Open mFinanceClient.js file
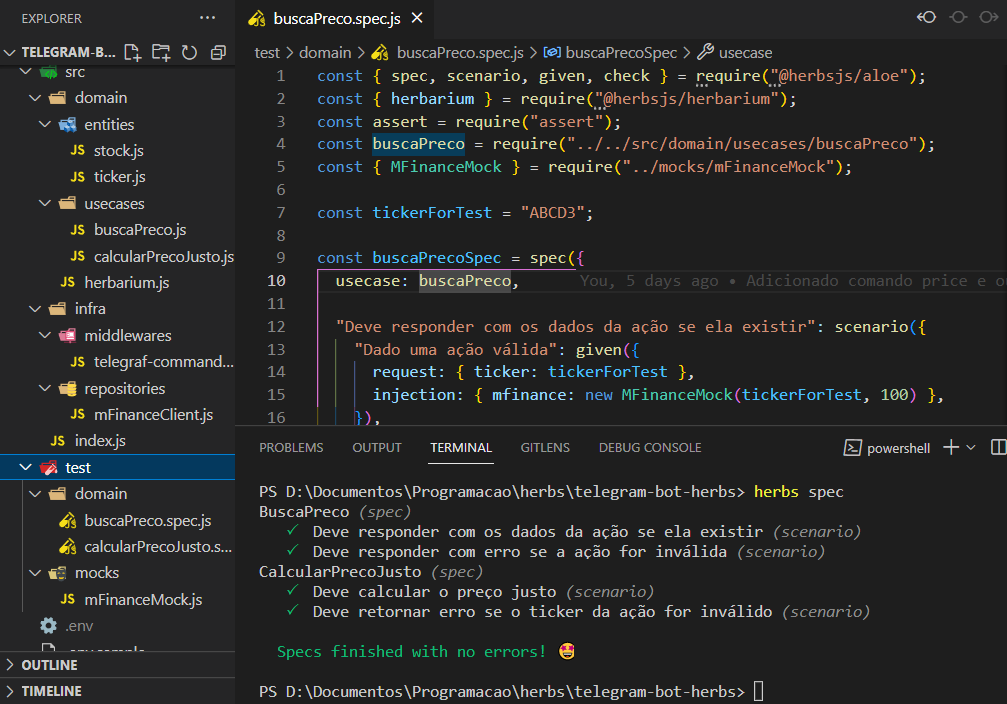Screen dimensions: 1007x704 tap(153, 414)
